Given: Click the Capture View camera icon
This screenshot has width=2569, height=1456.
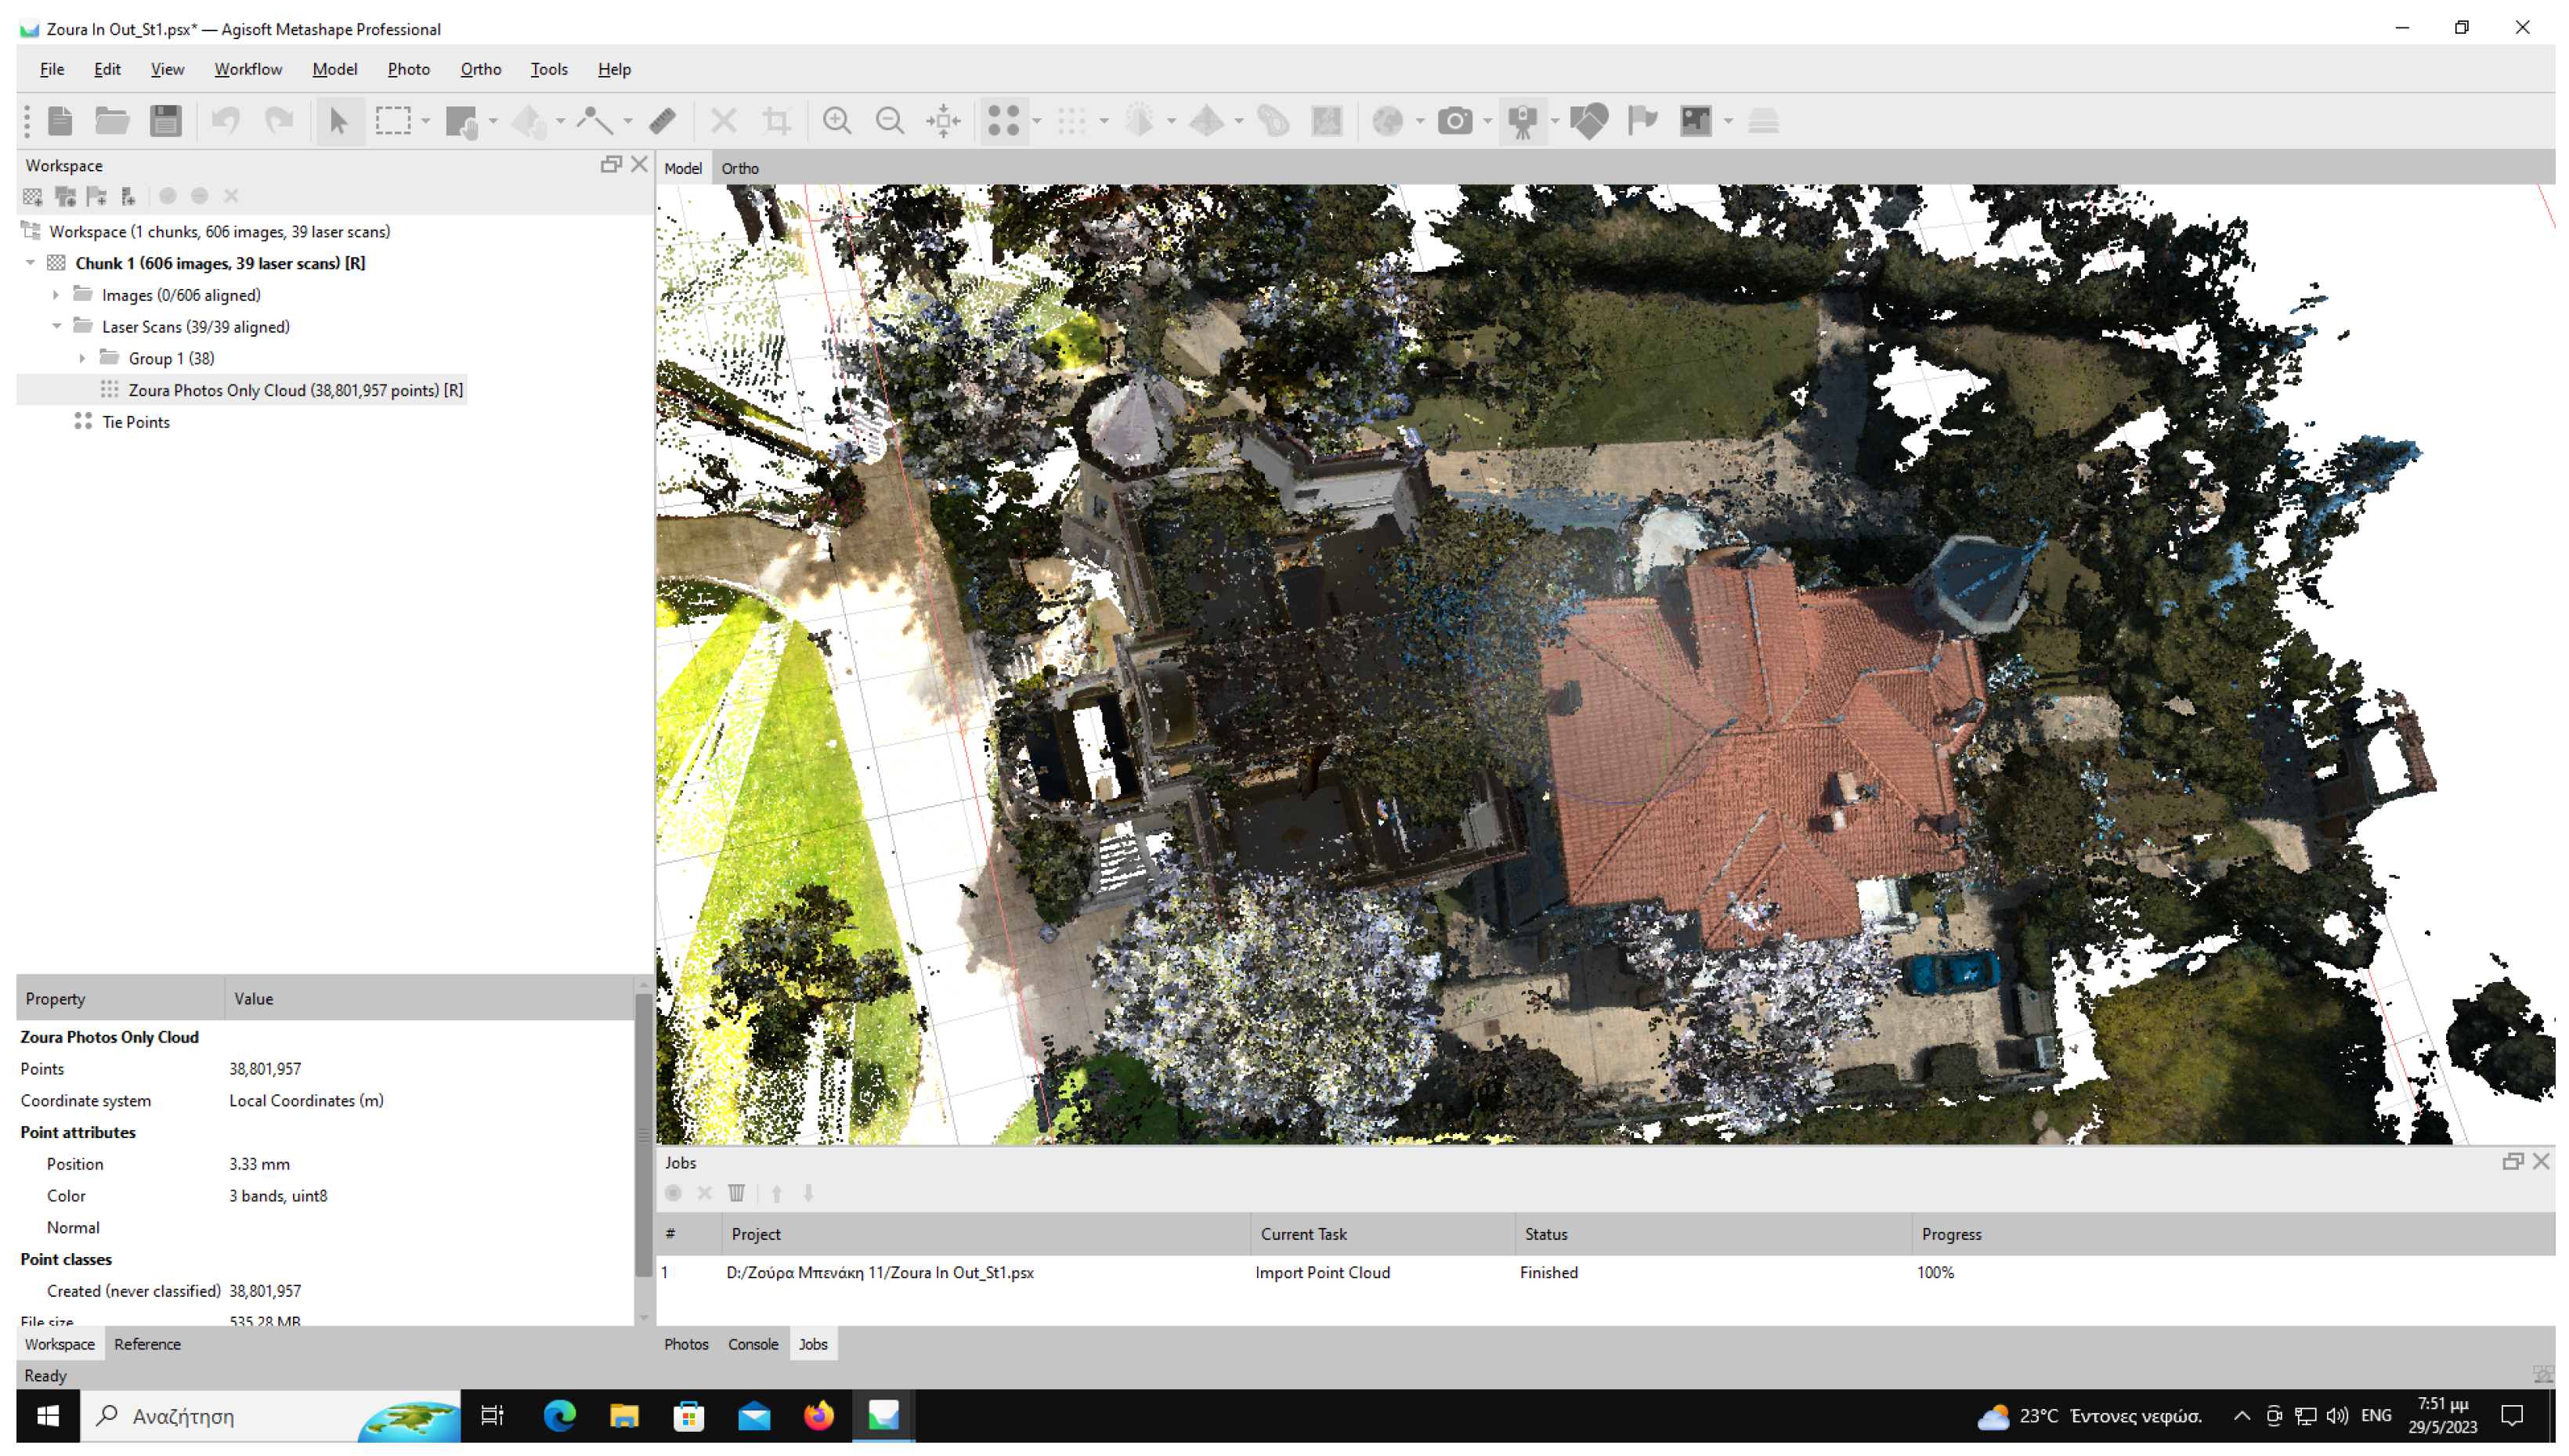Looking at the screenshot, I should pos(1455,121).
